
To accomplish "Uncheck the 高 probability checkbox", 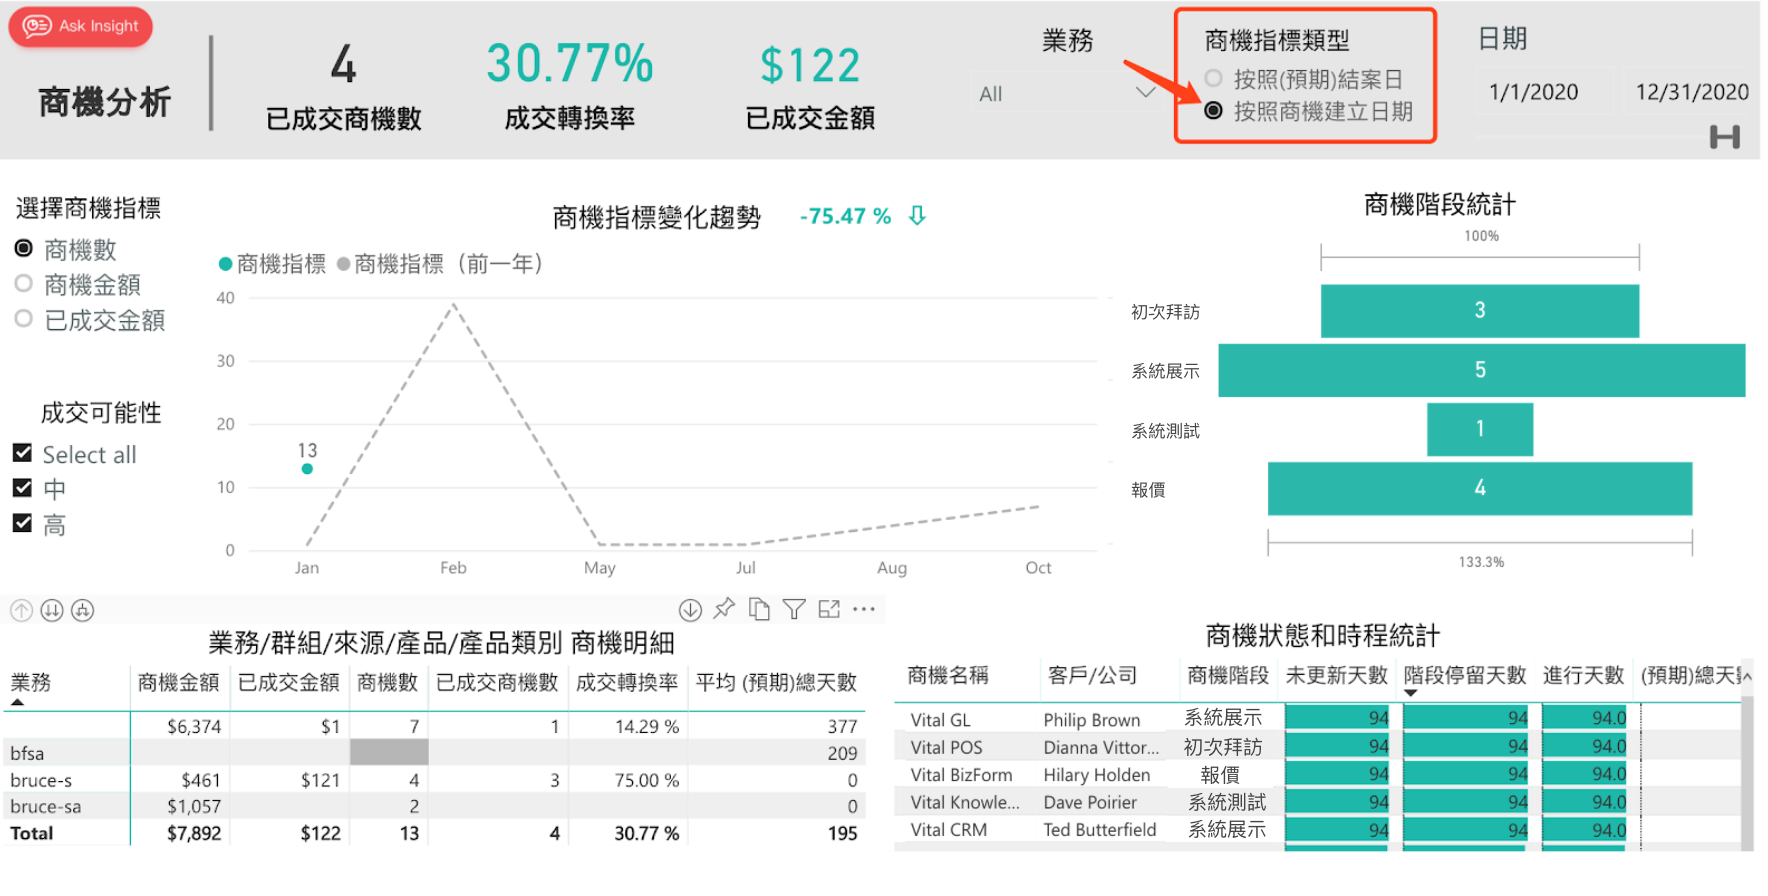I will [22, 523].
